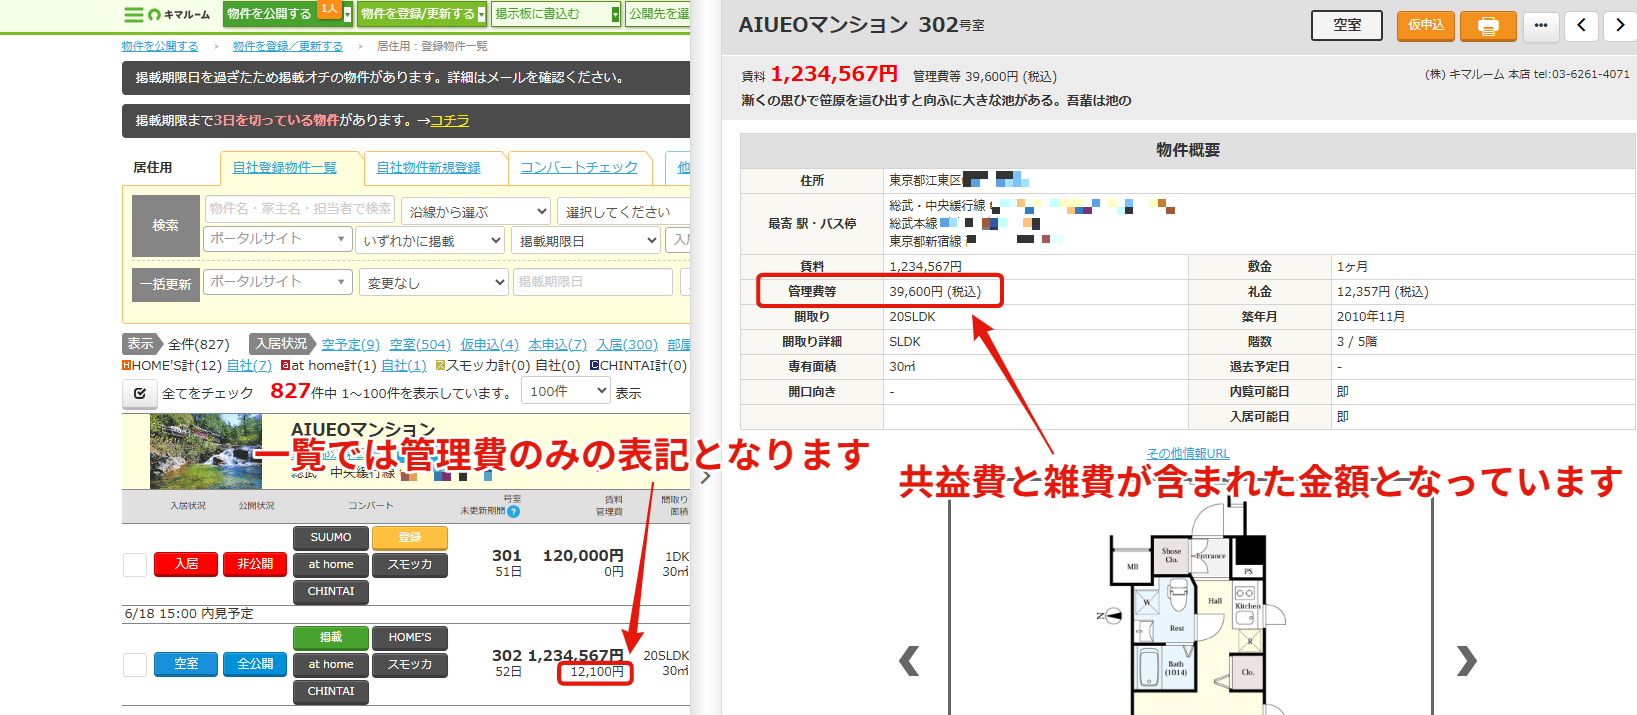Screen dimensions: 1637x715
Task: Click the 仮申込 orange button
Action: pos(1426,25)
